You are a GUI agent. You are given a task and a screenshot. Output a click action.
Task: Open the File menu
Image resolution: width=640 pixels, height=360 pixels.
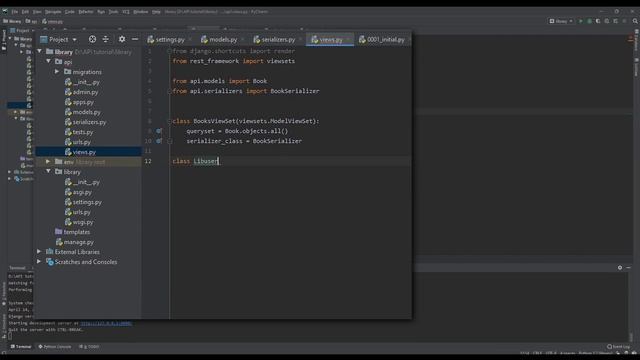coord(15,12)
